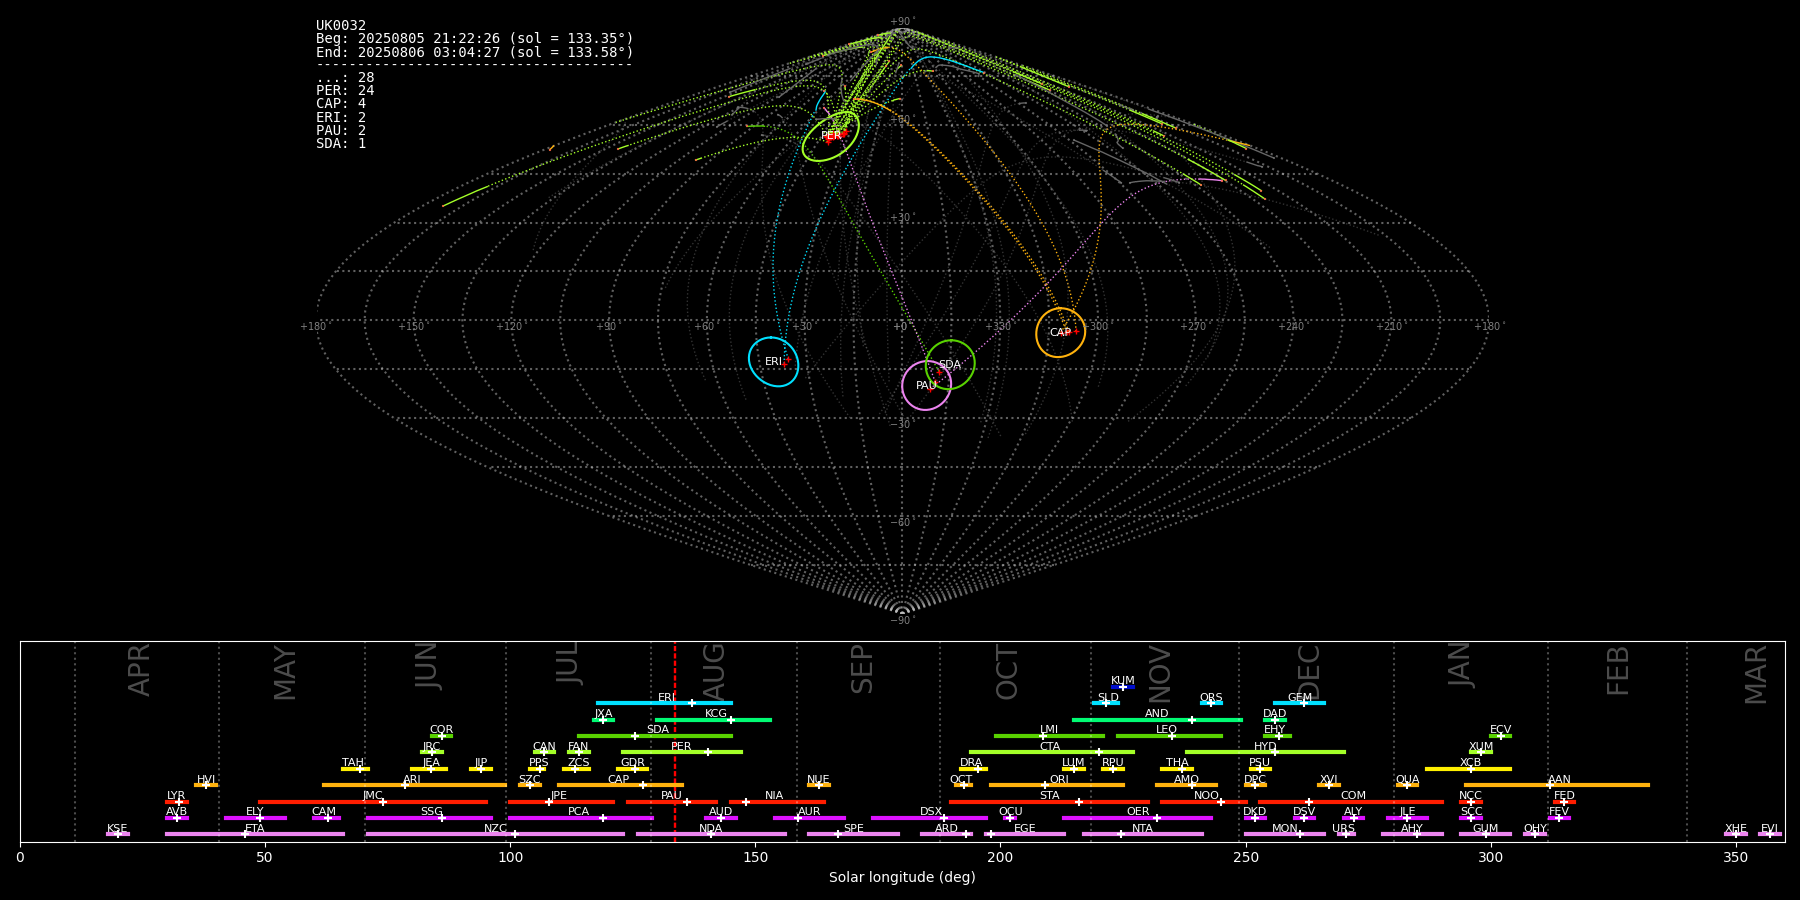1800x900 pixels.
Task: Click the station ID text UK0032
Action: pyautogui.click(x=341, y=26)
